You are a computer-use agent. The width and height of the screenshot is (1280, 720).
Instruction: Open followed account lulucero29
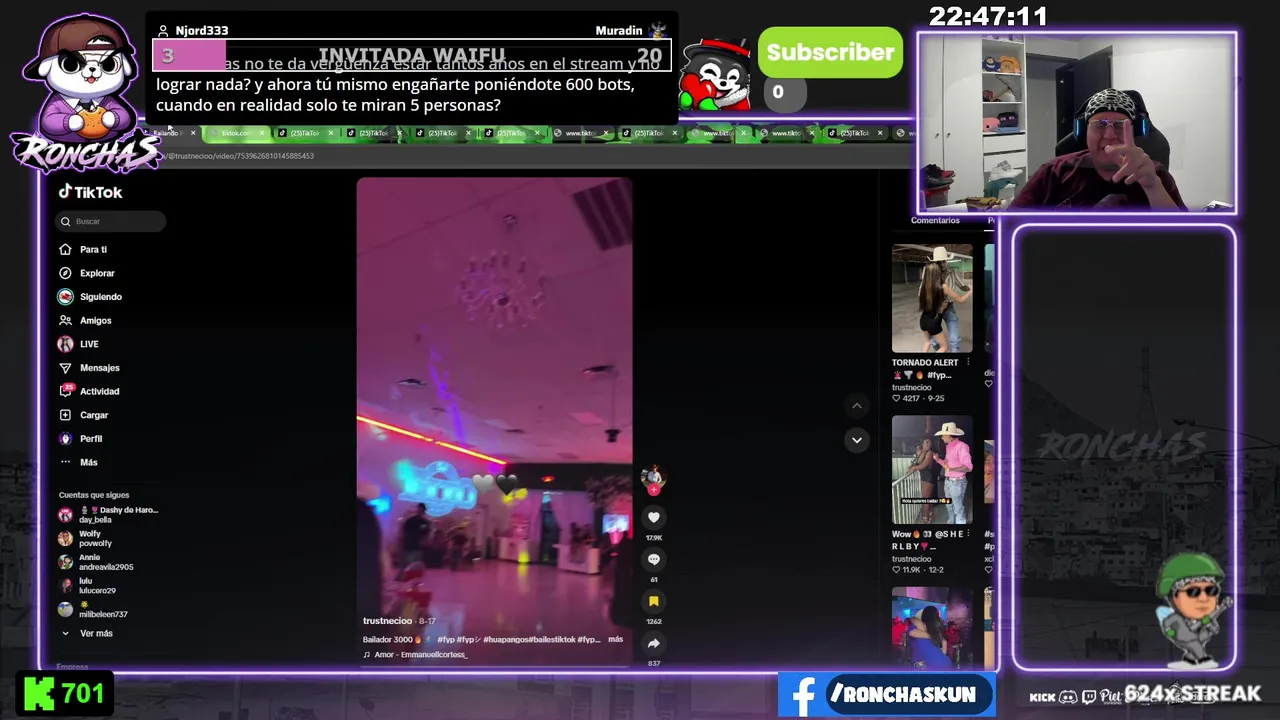point(97,586)
